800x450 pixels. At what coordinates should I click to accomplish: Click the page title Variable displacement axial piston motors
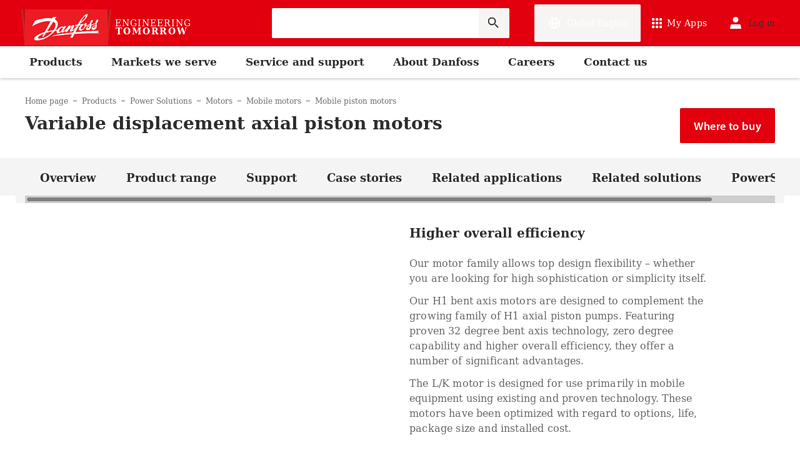point(234,123)
